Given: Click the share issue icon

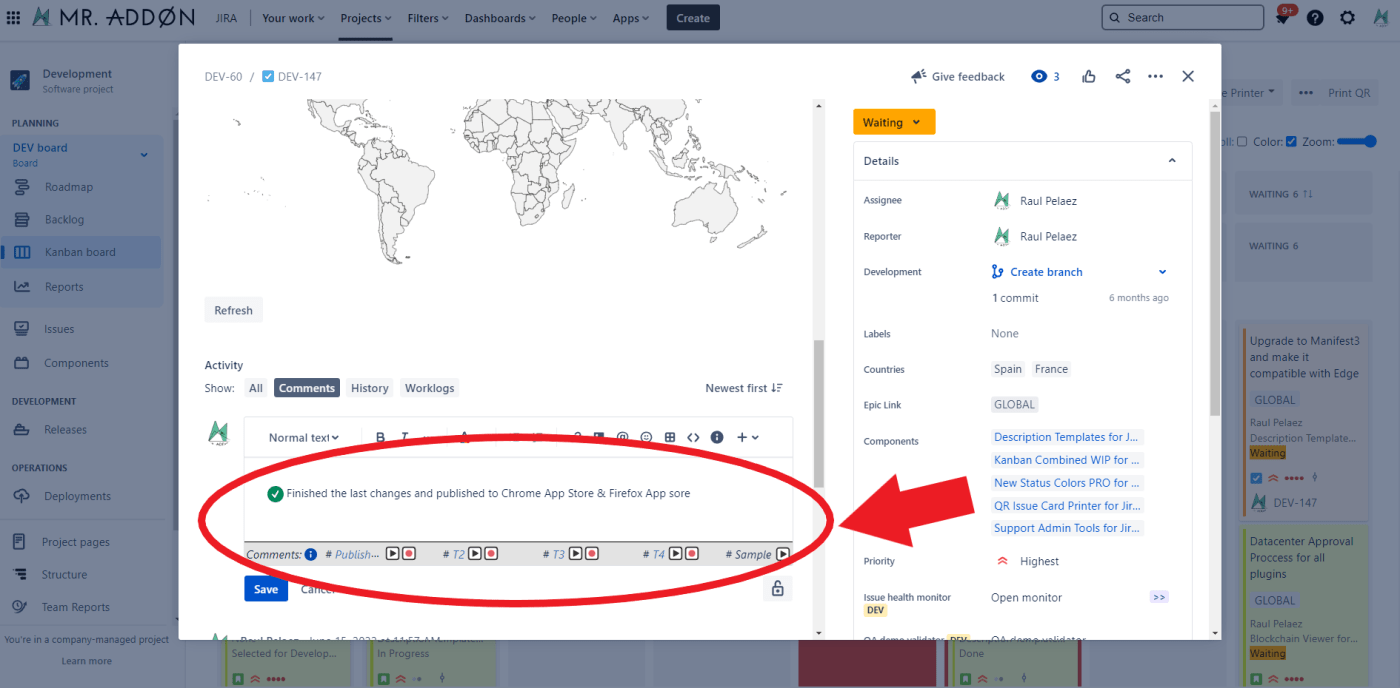Looking at the screenshot, I should 1122,76.
